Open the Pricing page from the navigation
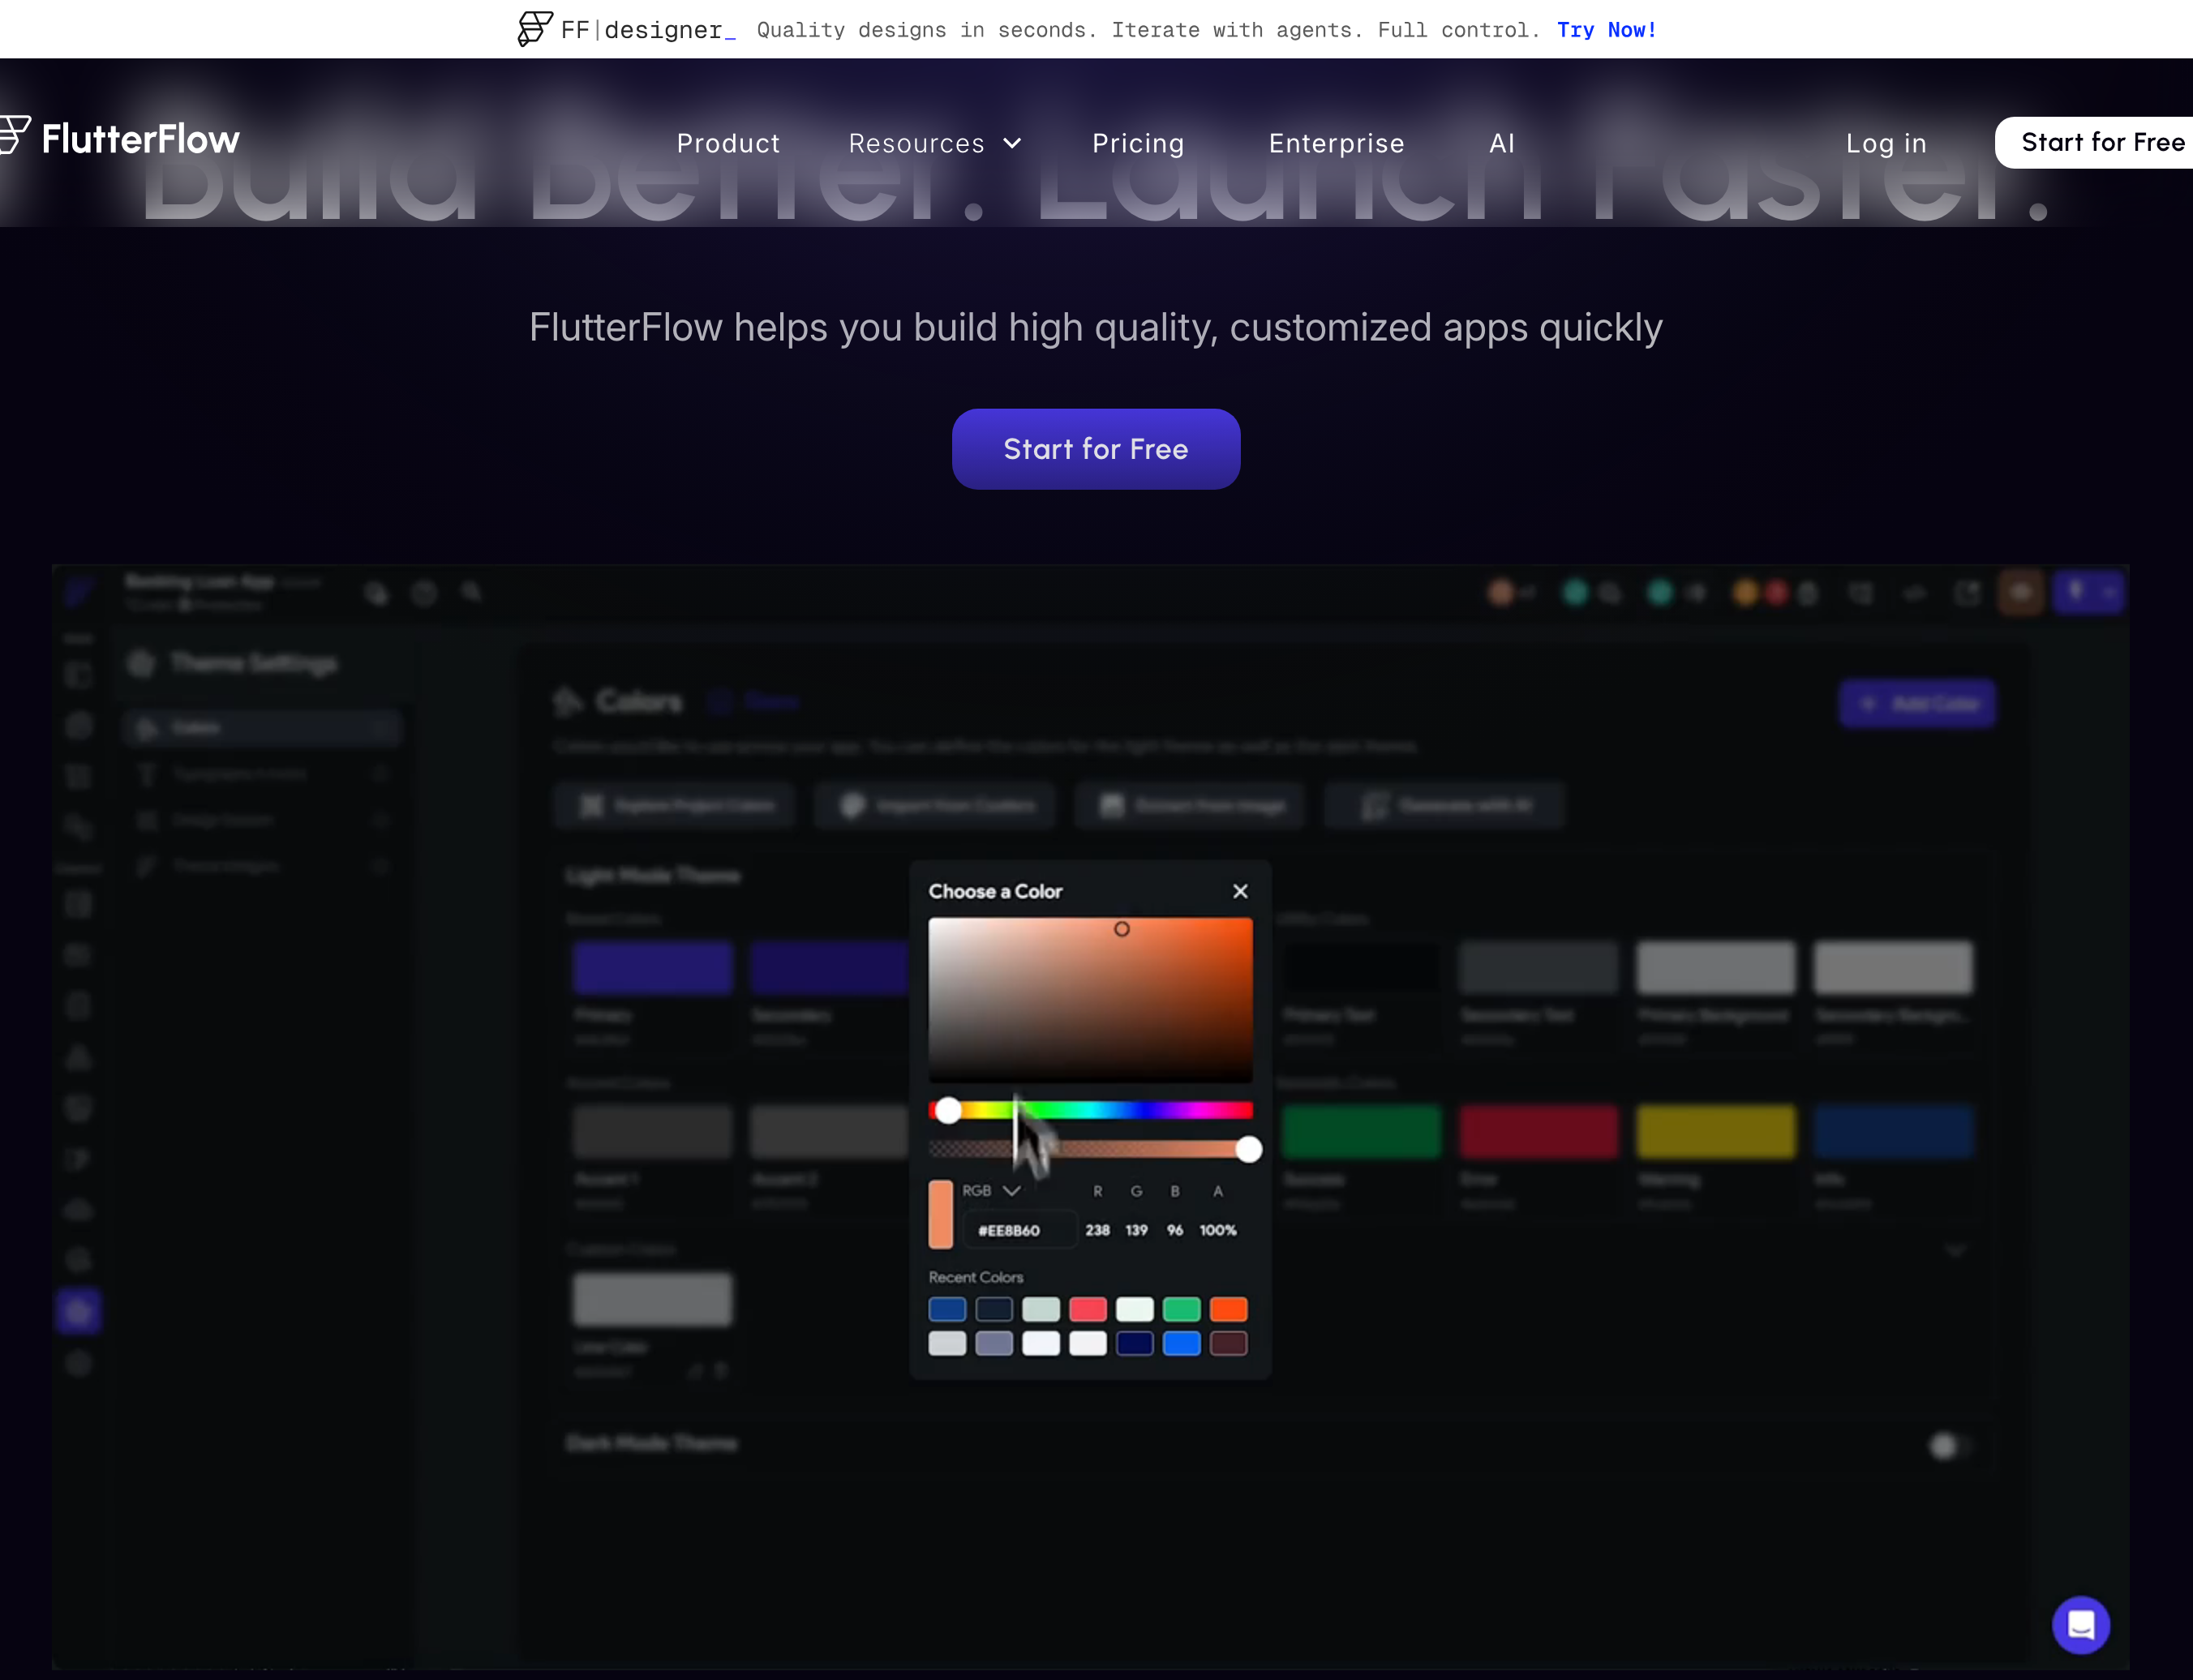Viewport: 2193px width, 1680px height. pyautogui.click(x=1137, y=143)
